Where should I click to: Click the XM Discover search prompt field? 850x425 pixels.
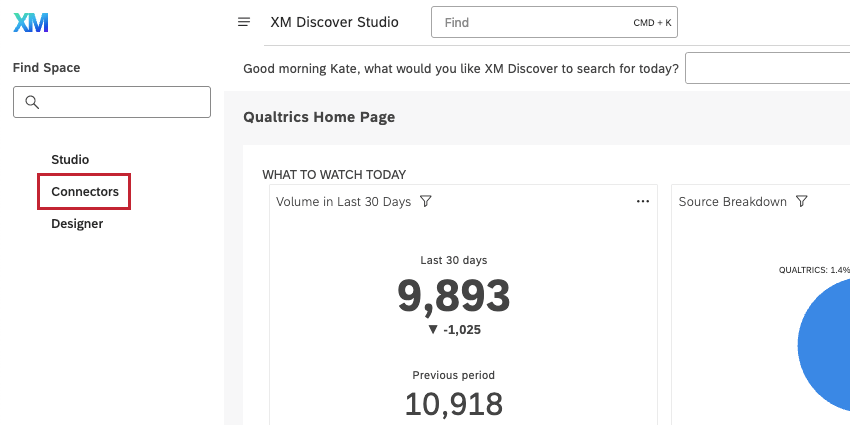click(x=768, y=68)
